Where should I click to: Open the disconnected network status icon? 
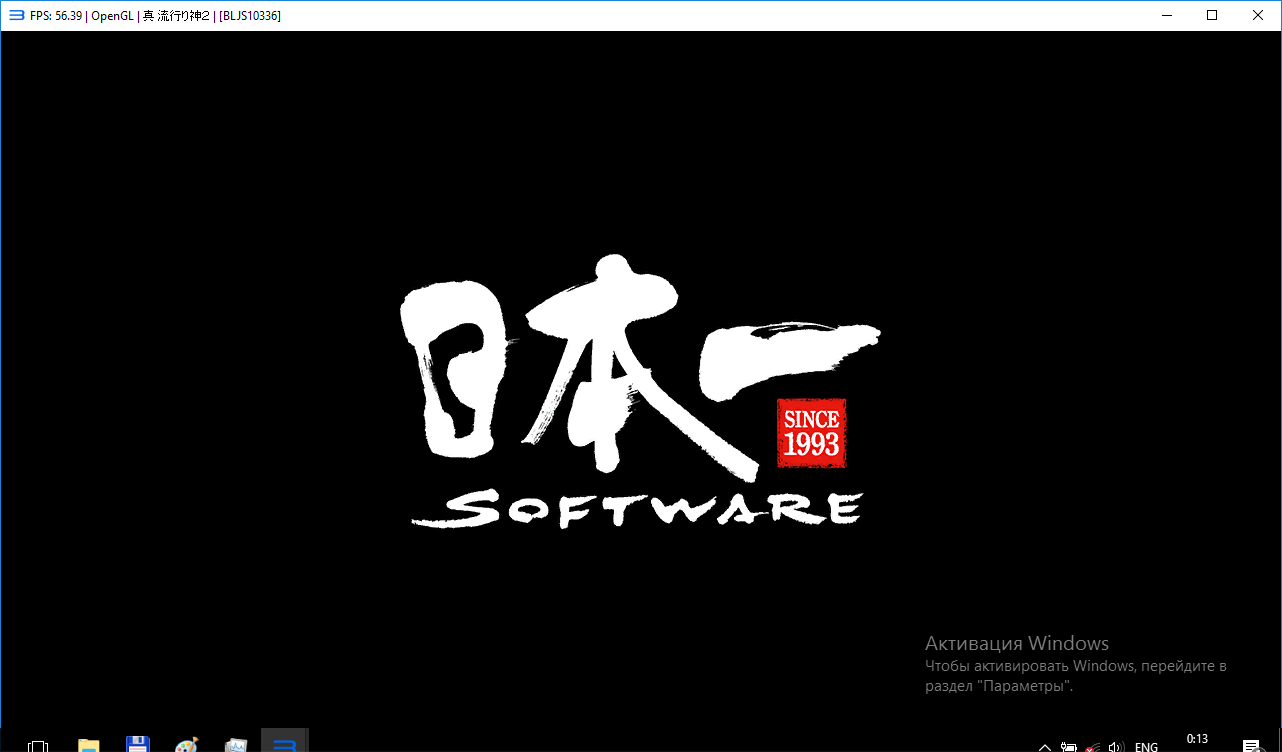(x=1093, y=746)
